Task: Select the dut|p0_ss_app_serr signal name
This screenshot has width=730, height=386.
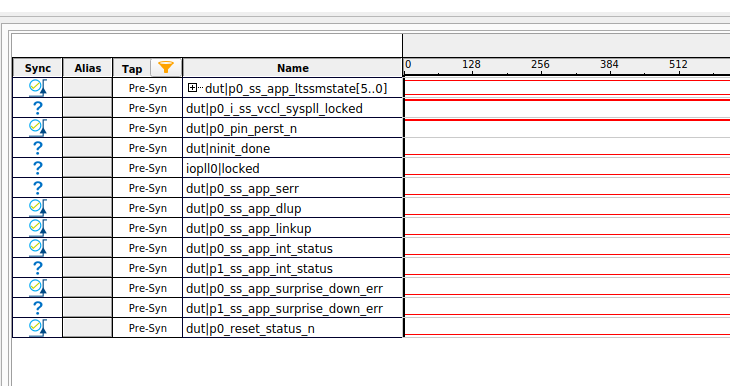Action: tap(243, 189)
